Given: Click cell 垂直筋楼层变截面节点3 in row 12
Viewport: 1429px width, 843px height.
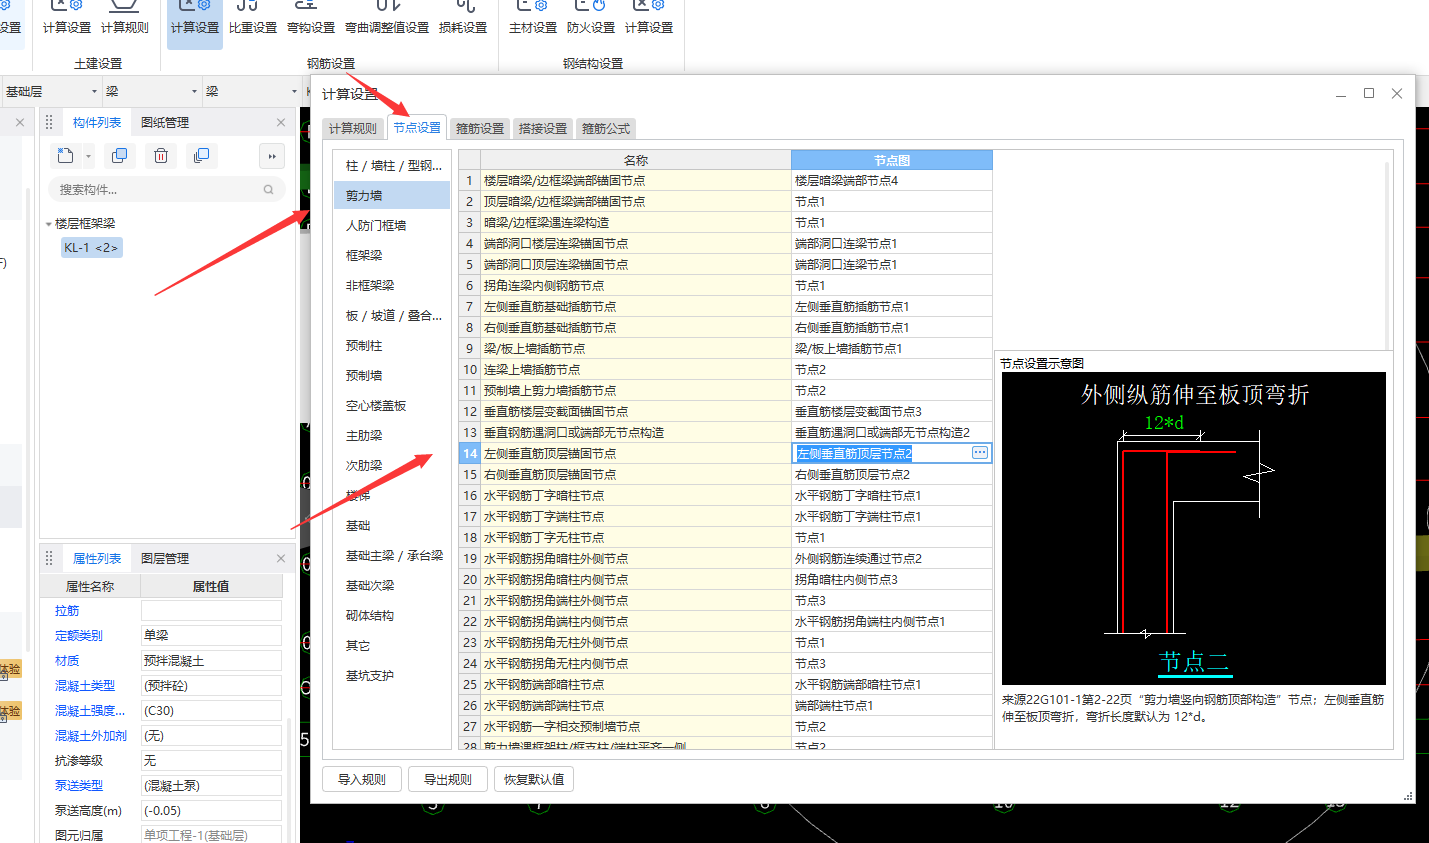Looking at the screenshot, I should coord(892,411).
